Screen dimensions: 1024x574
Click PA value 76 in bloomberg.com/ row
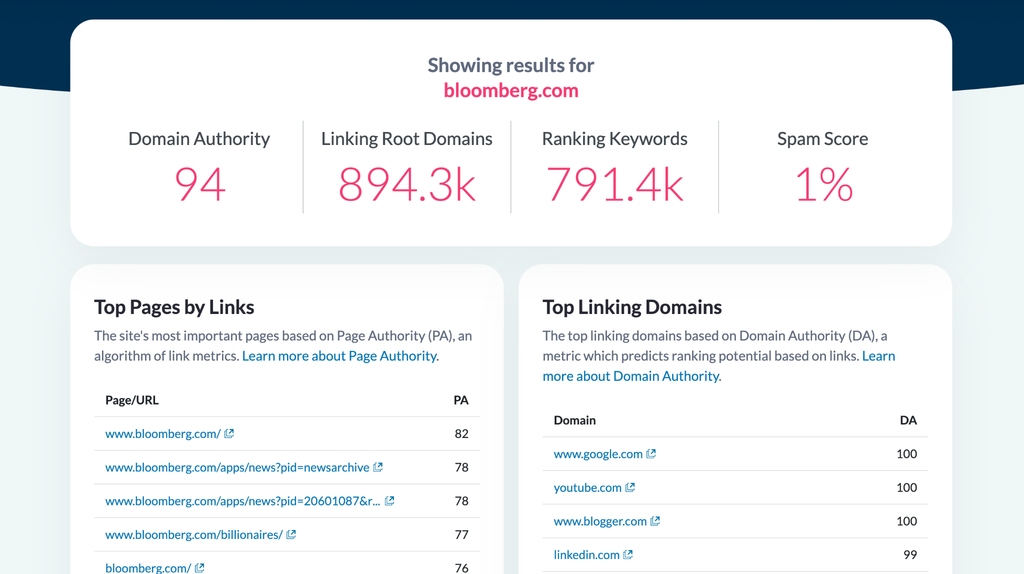462,568
